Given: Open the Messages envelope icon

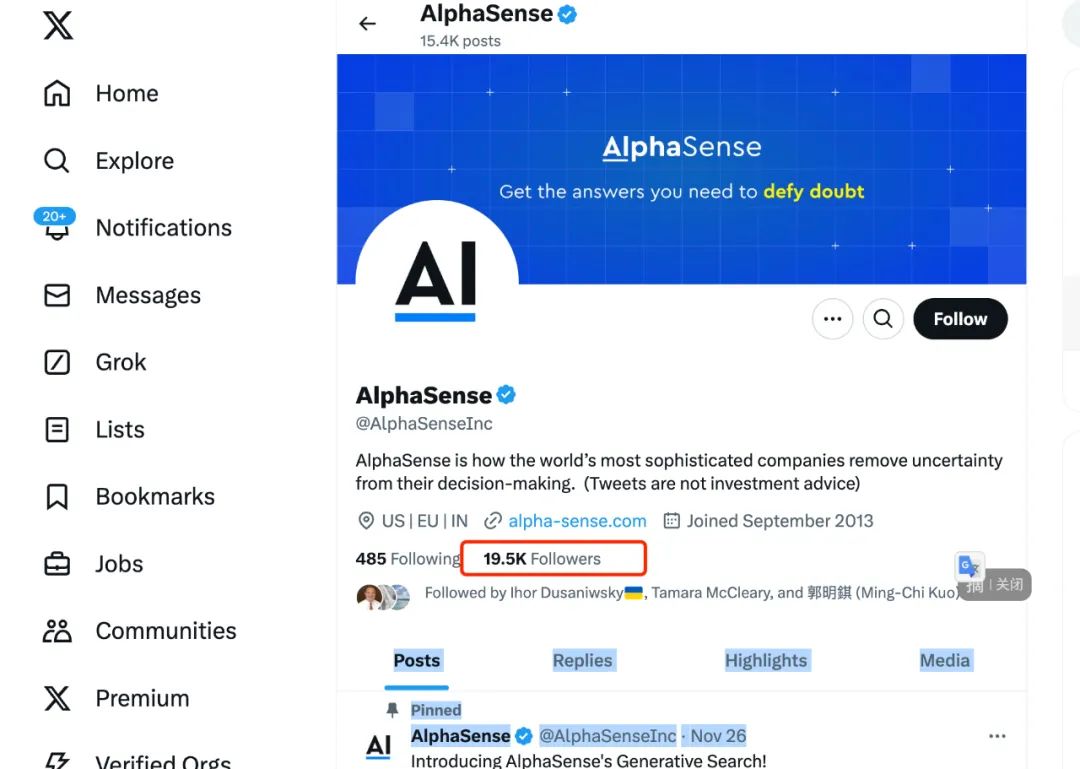Looking at the screenshot, I should click(57, 295).
